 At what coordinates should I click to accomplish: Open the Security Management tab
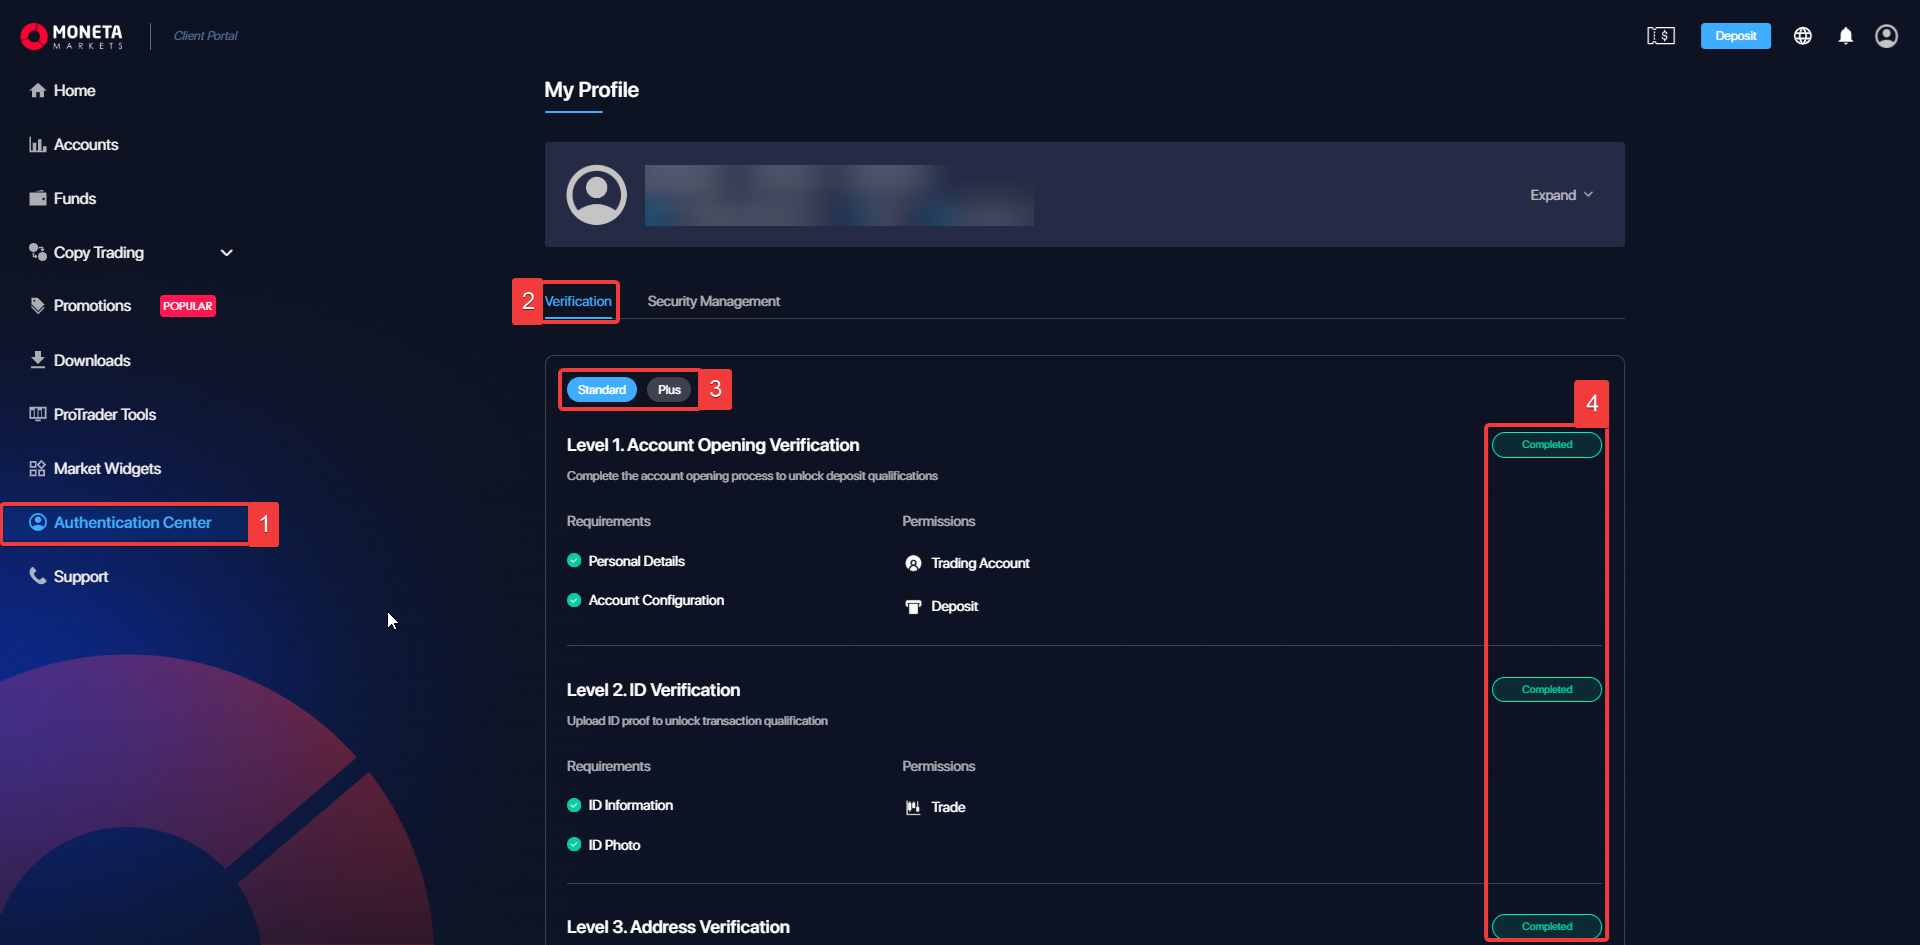tap(713, 301)
